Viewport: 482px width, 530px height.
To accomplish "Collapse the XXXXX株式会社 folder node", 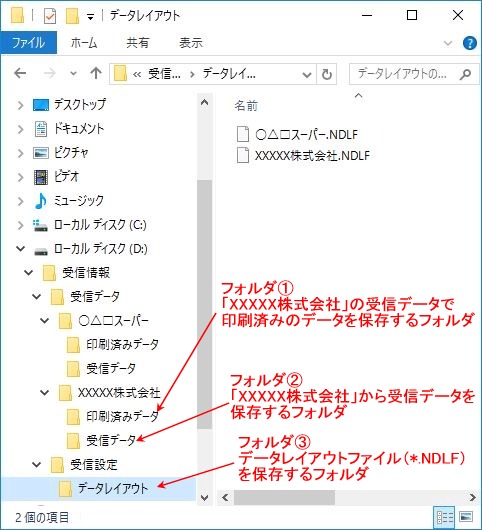I will [x=45, y=393].
